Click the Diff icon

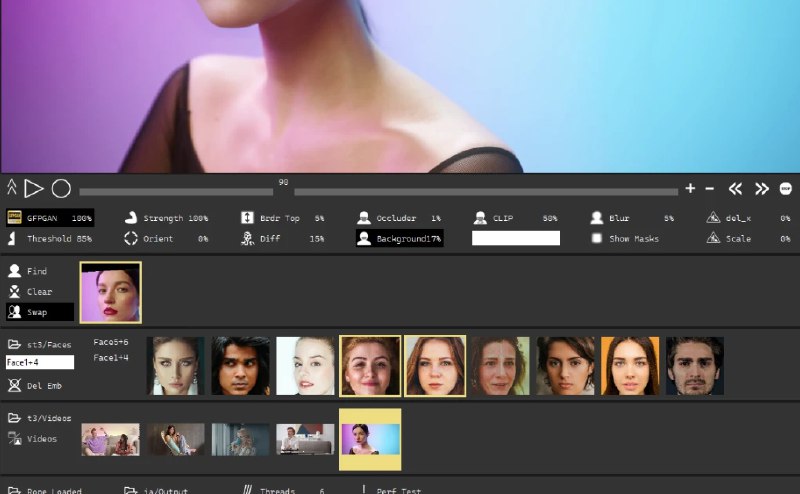pos(246,239)
